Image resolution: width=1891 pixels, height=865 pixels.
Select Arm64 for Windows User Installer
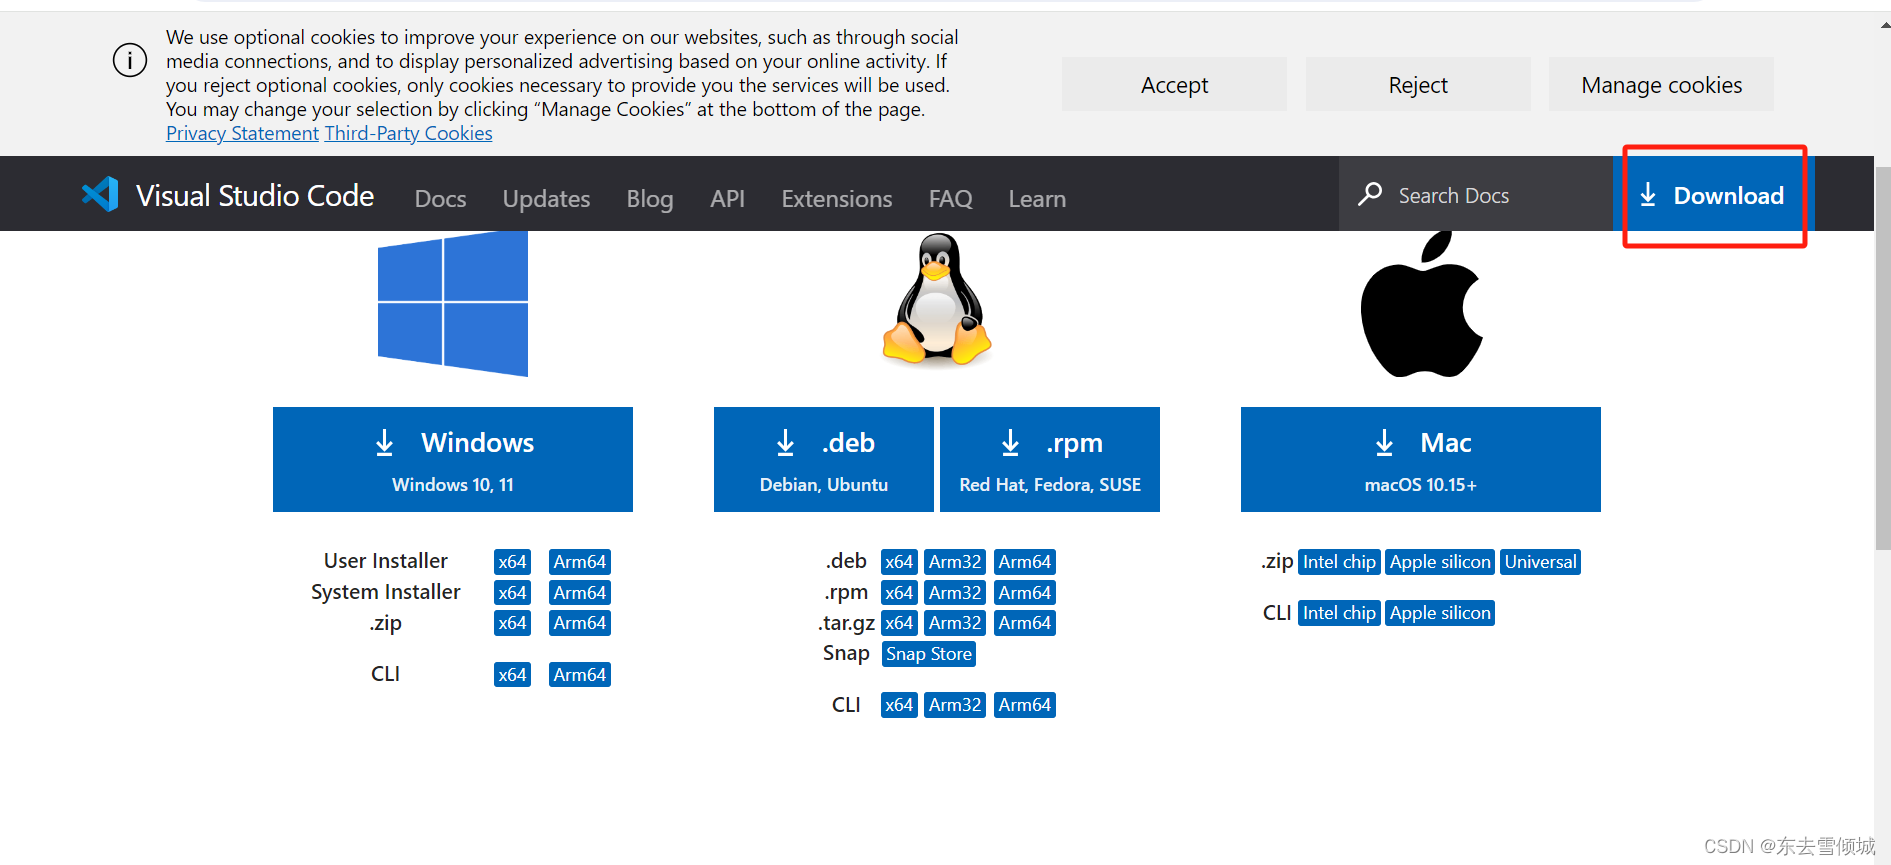[x=580, y=562]
